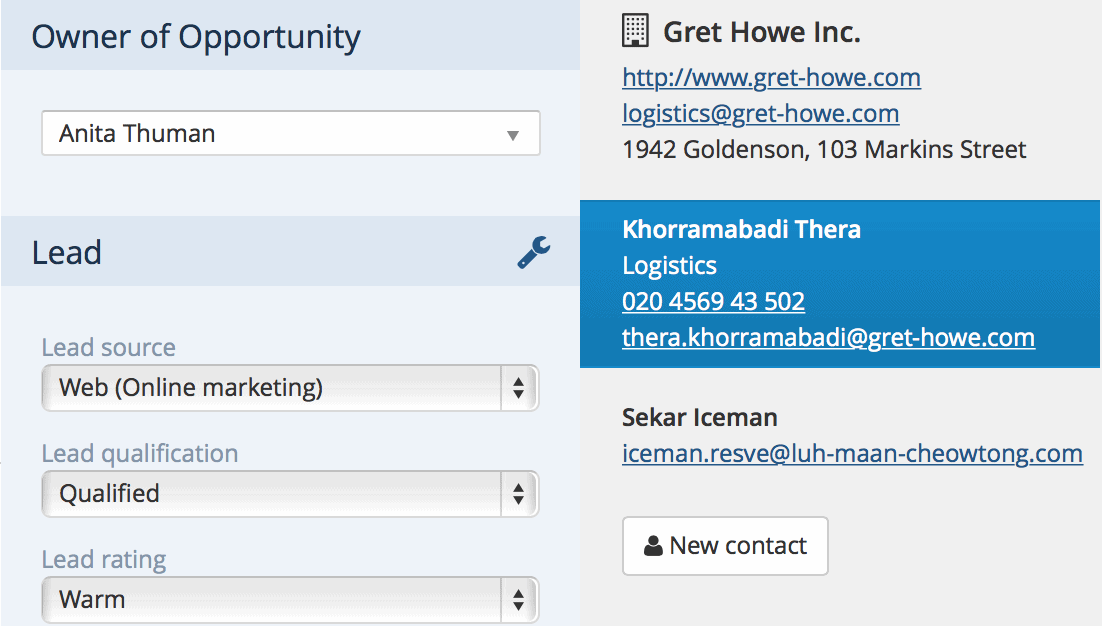Screen dimensions: 1102x626
Task: Select the Sekar Iceman contact name
Action: click(699, 417)
